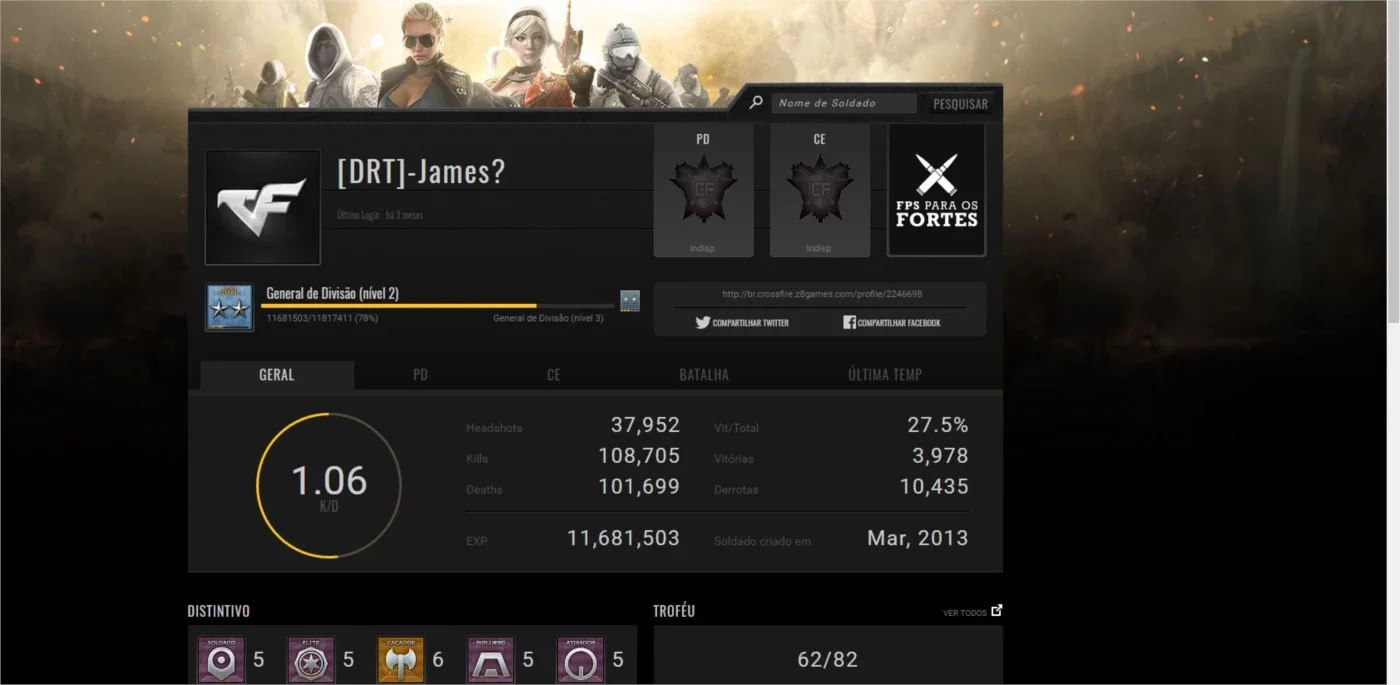Click the rank experience progress bar
1400x685 pixels.
[x=438, y=306]
